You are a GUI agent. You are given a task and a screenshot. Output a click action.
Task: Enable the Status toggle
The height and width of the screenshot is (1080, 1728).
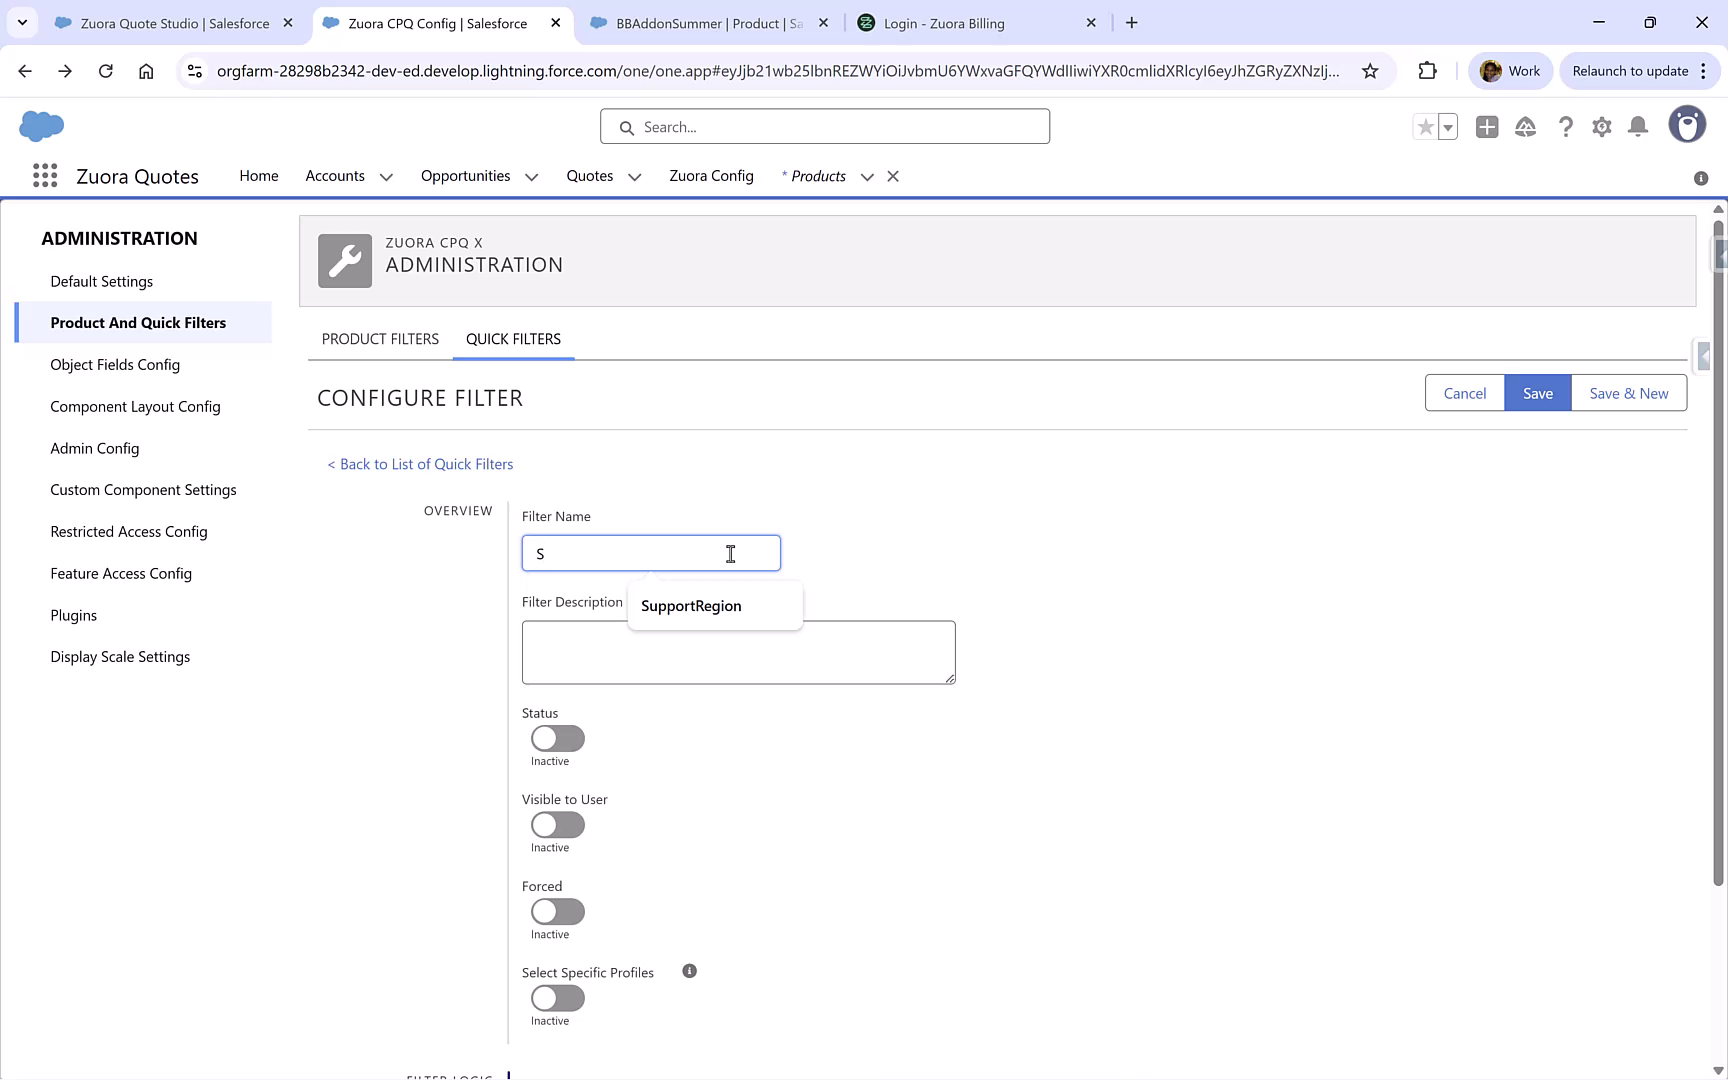(556, 738)
